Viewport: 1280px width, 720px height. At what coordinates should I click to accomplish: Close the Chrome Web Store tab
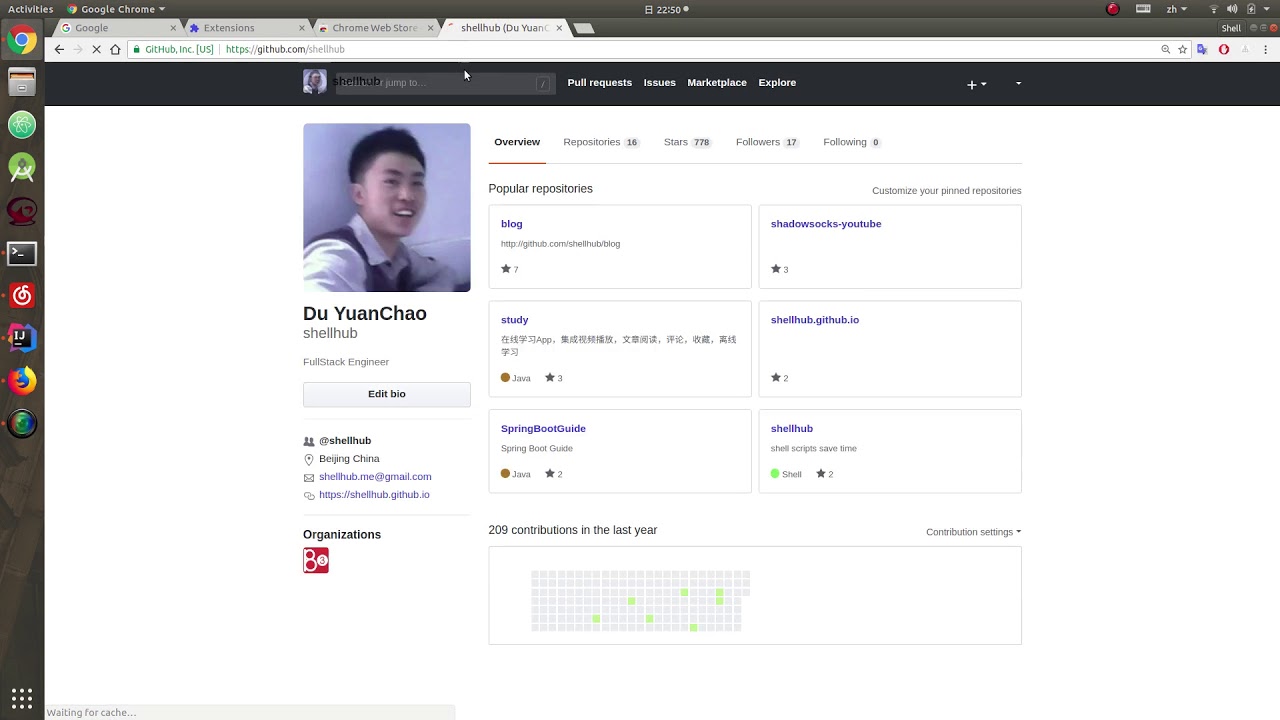[431, 28]
